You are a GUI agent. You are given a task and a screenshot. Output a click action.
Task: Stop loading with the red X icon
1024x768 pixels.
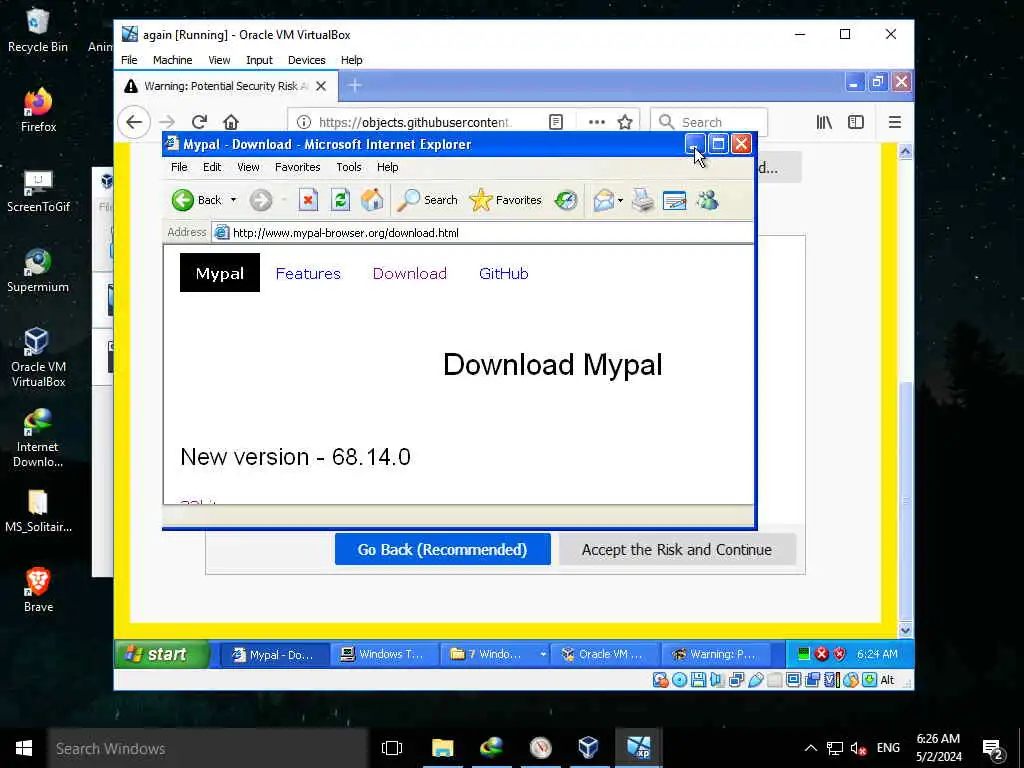pyautogui.click(x=308, y=200)
